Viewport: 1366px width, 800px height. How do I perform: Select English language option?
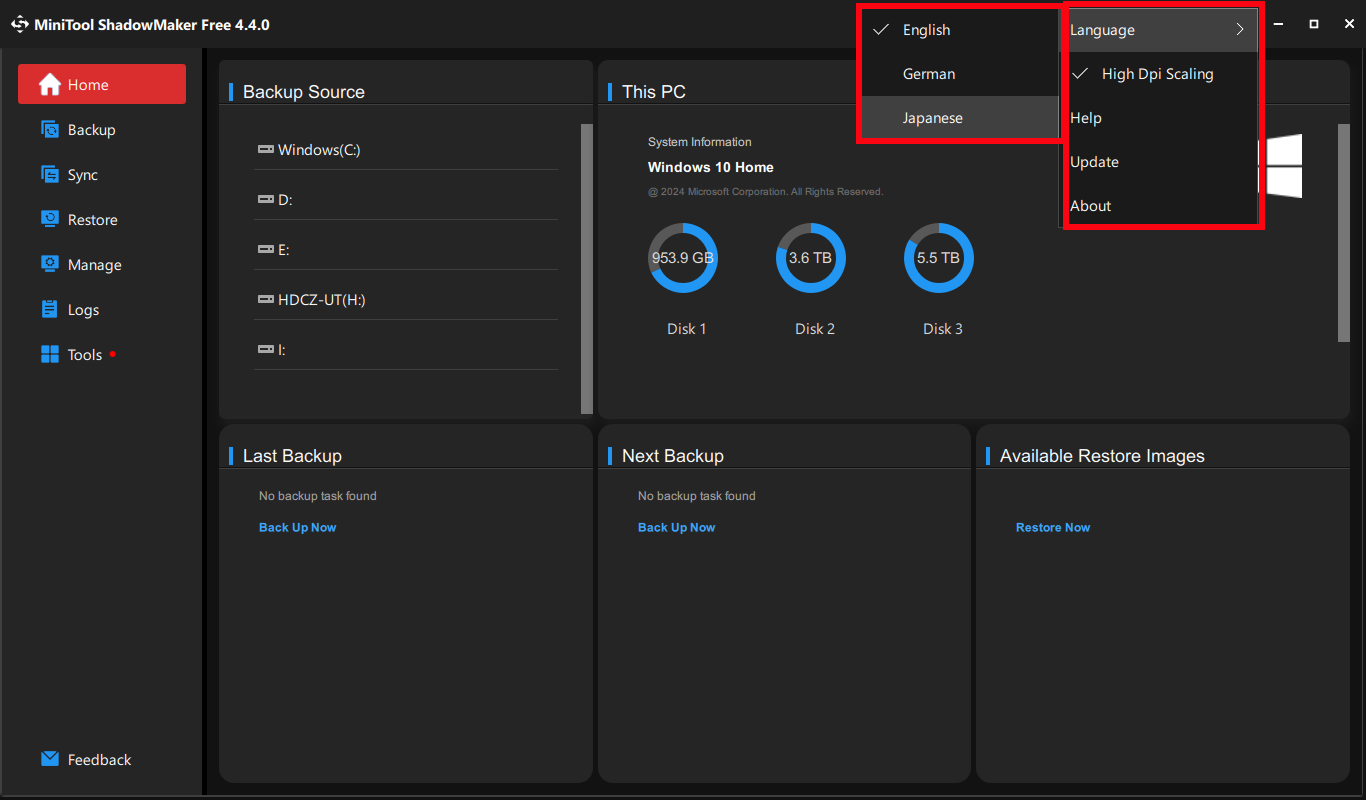pyautogui.click(x=959, y=30)
